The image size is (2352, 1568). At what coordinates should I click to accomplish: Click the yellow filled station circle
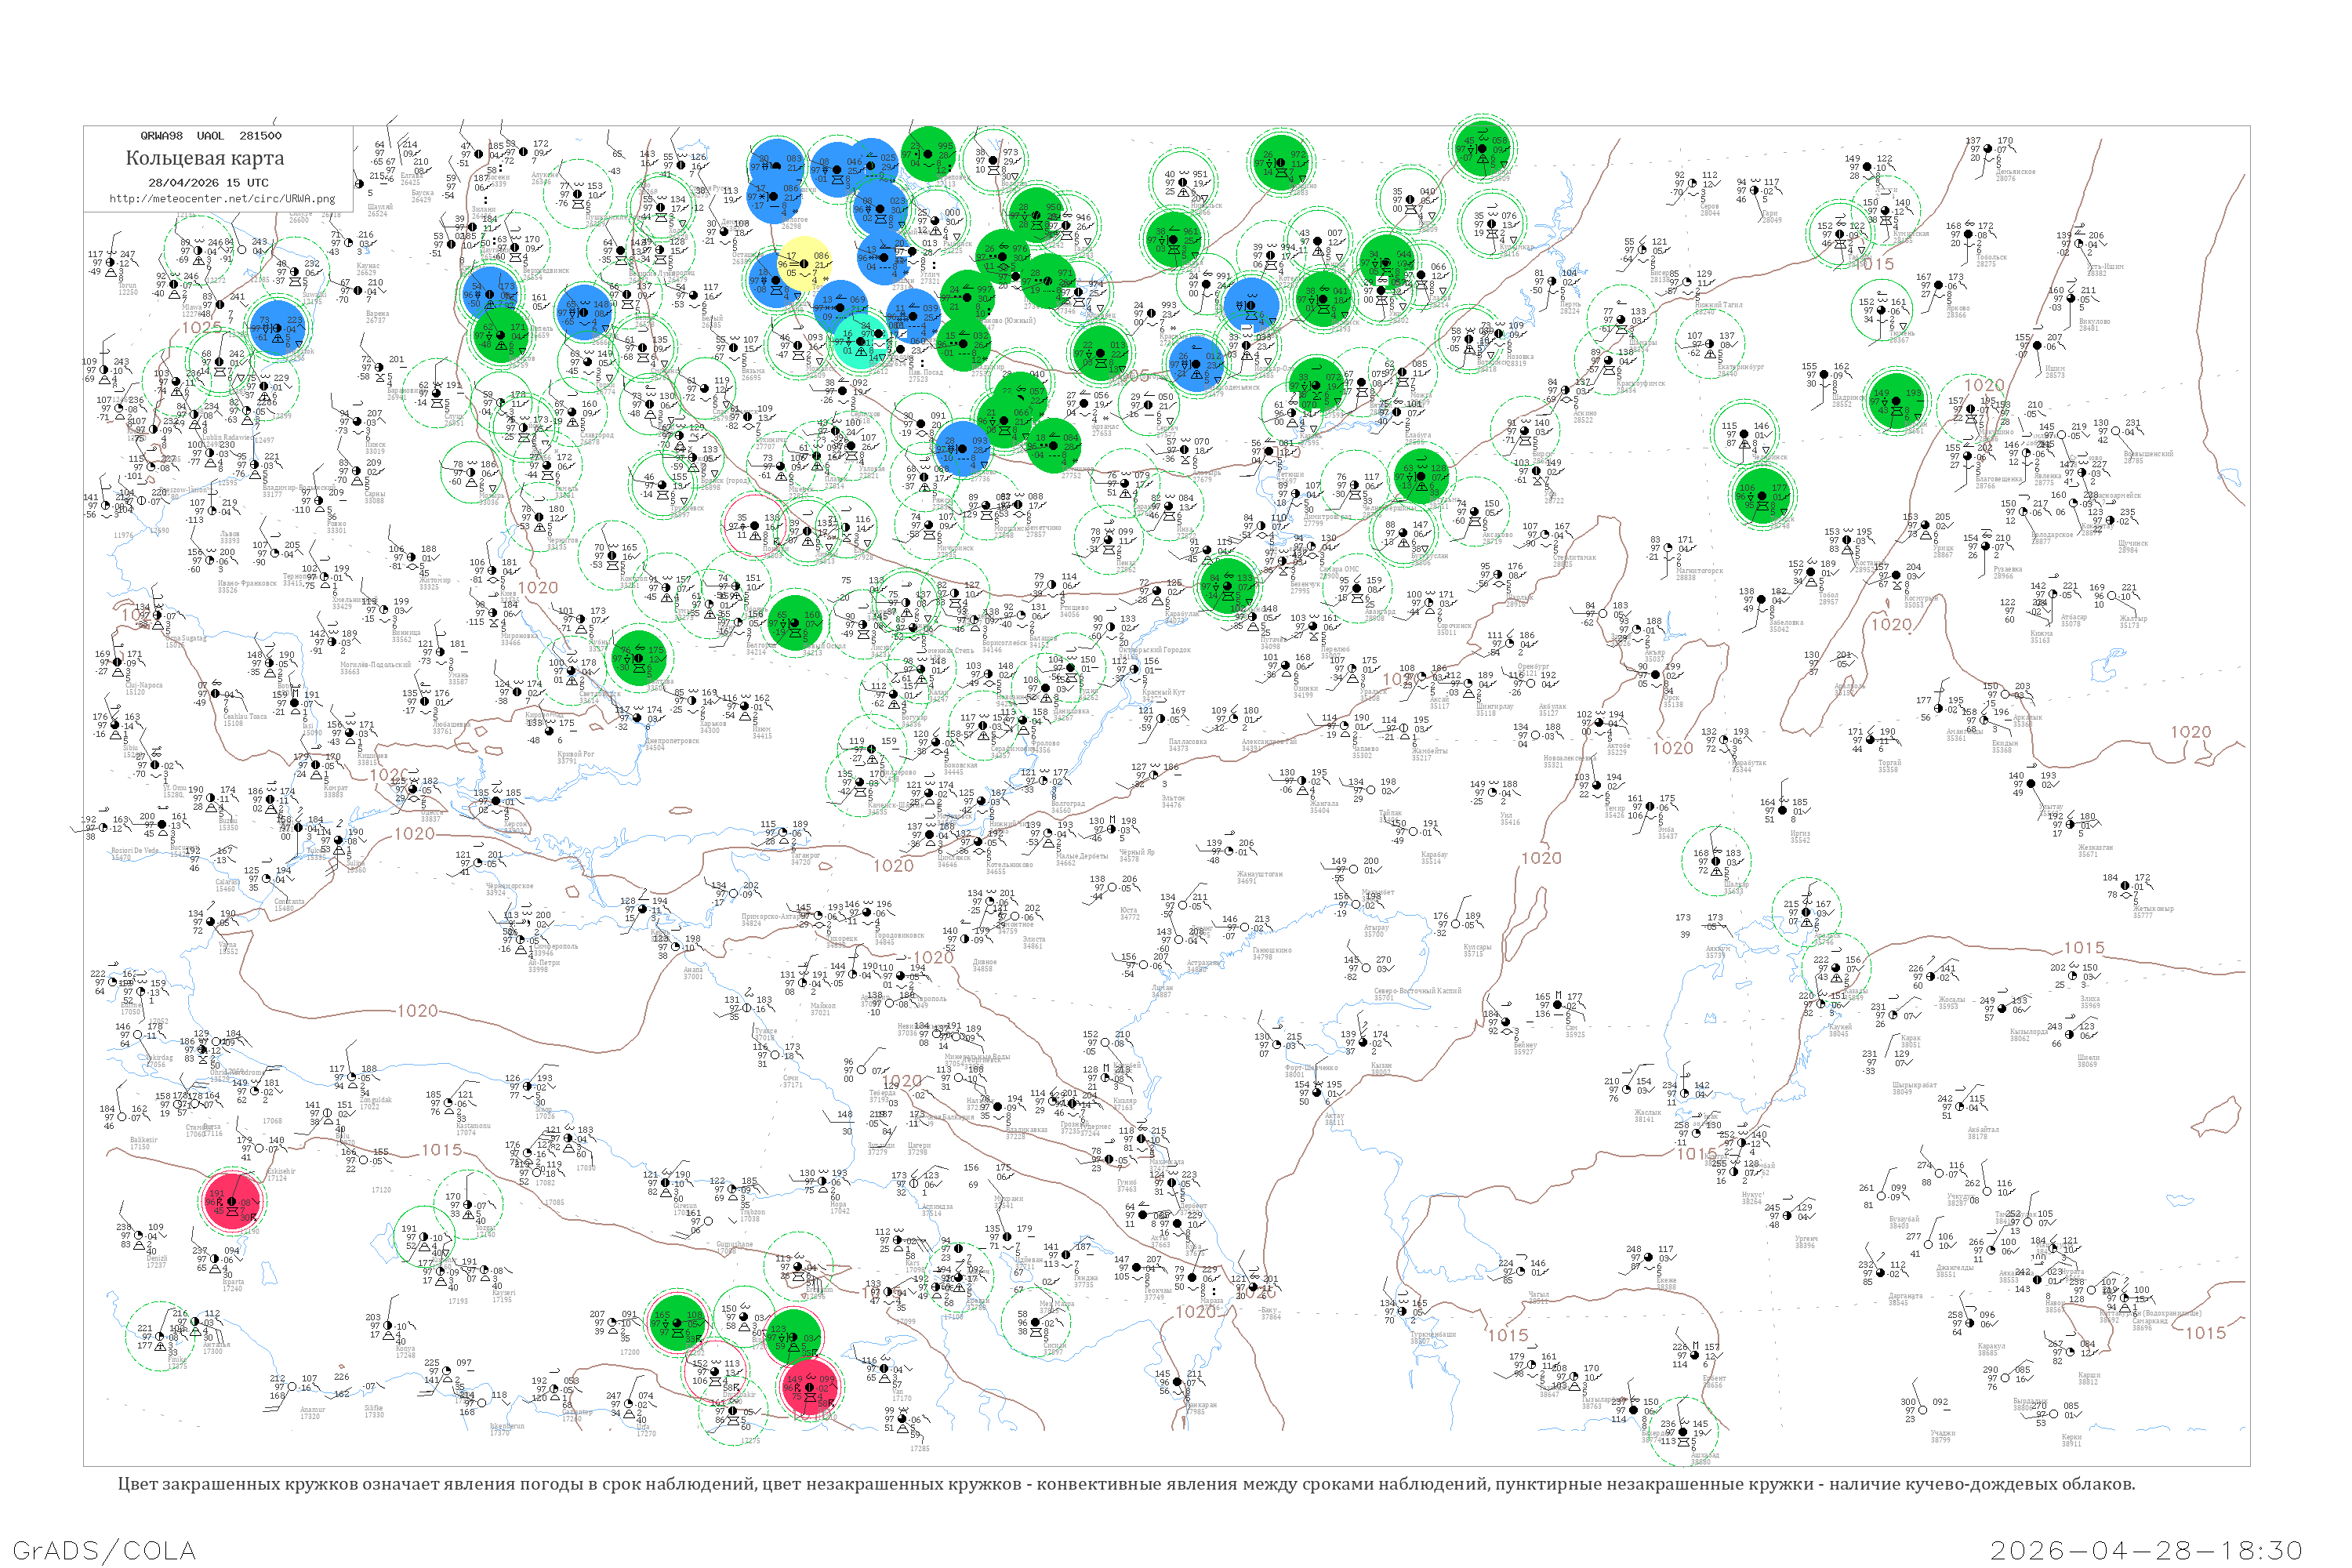804,264
